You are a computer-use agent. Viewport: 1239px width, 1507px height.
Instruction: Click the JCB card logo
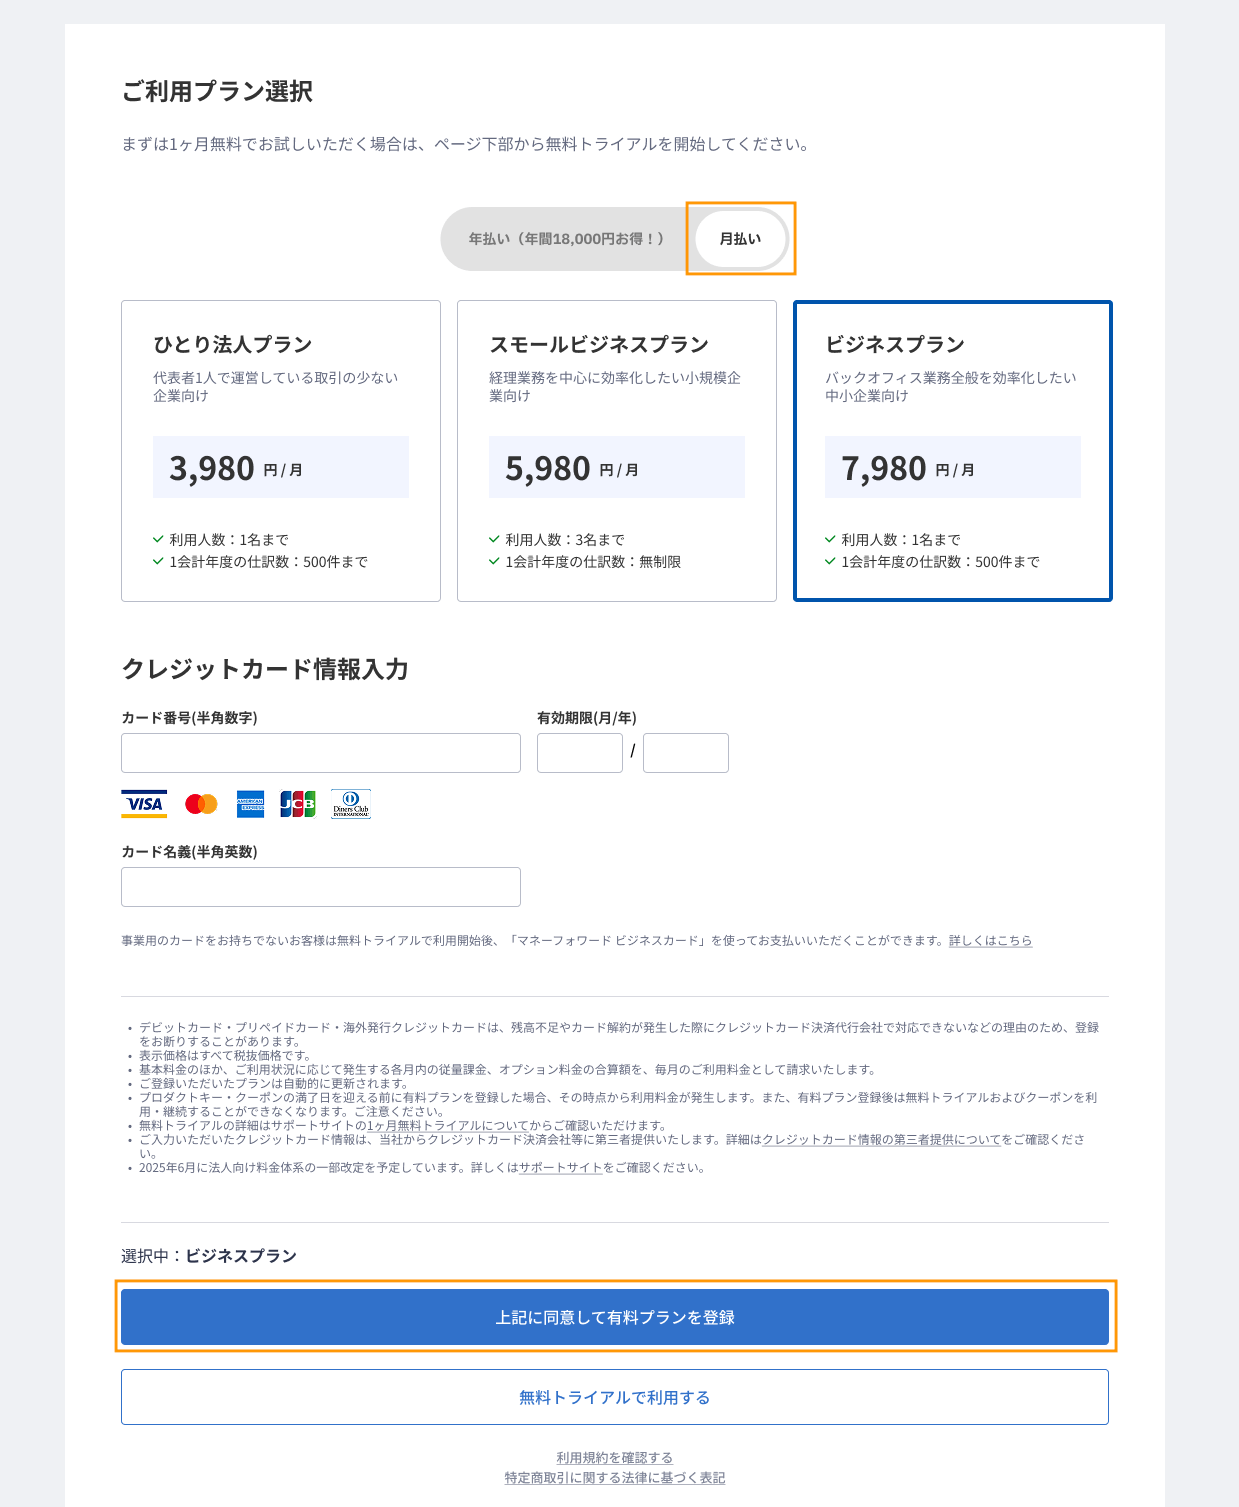298,804
